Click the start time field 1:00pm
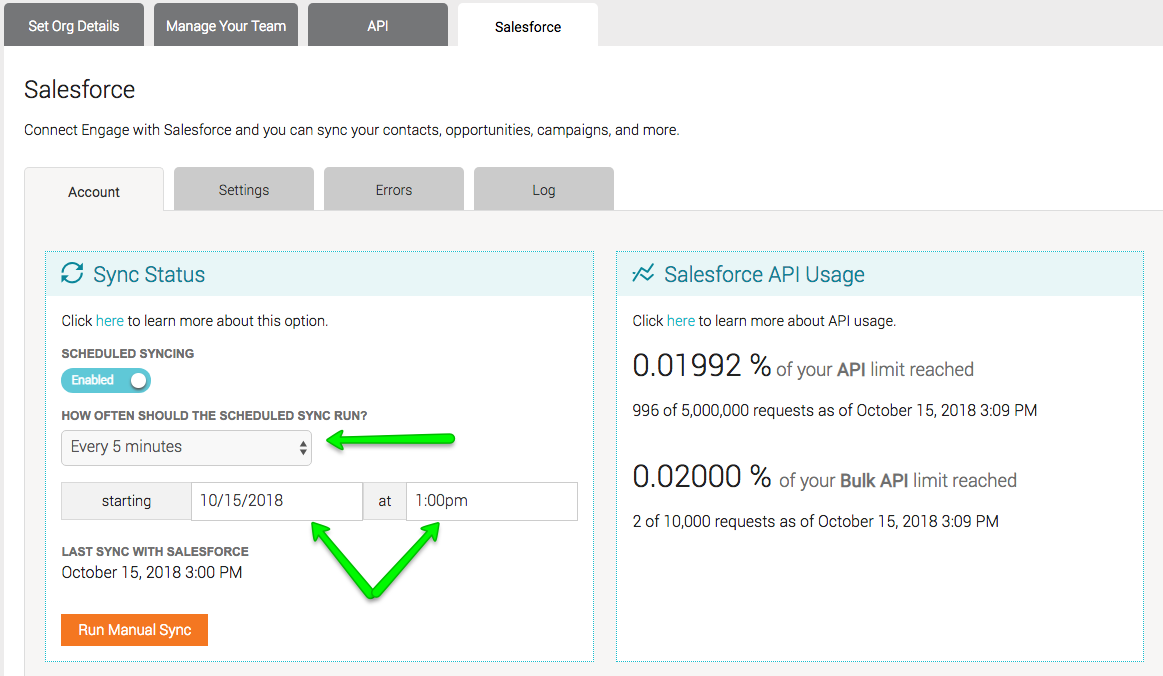 [x=492, y=501]
